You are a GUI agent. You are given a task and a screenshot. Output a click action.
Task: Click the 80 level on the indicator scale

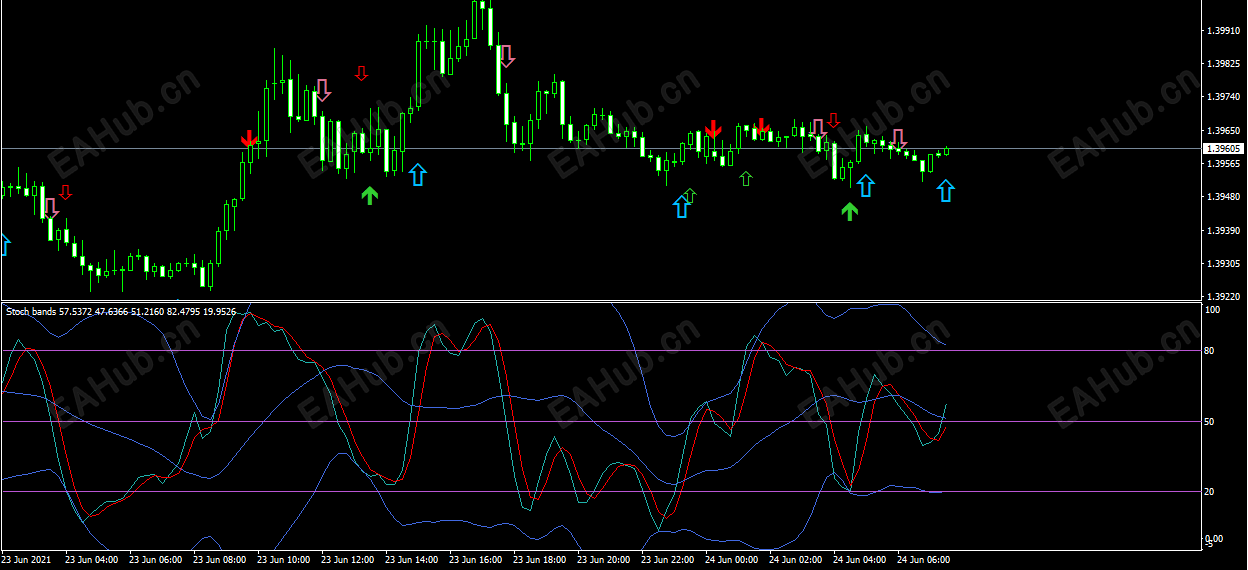click(1209, 351)
